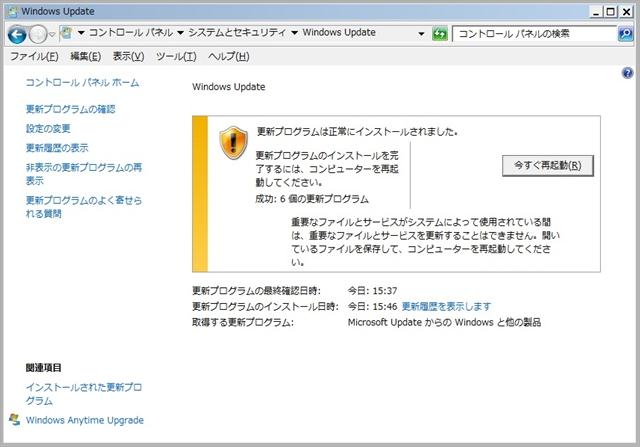Open the 編集(E) menu
Image resolution: width=640 pixels, height=447 pixels.
point(86,56)
